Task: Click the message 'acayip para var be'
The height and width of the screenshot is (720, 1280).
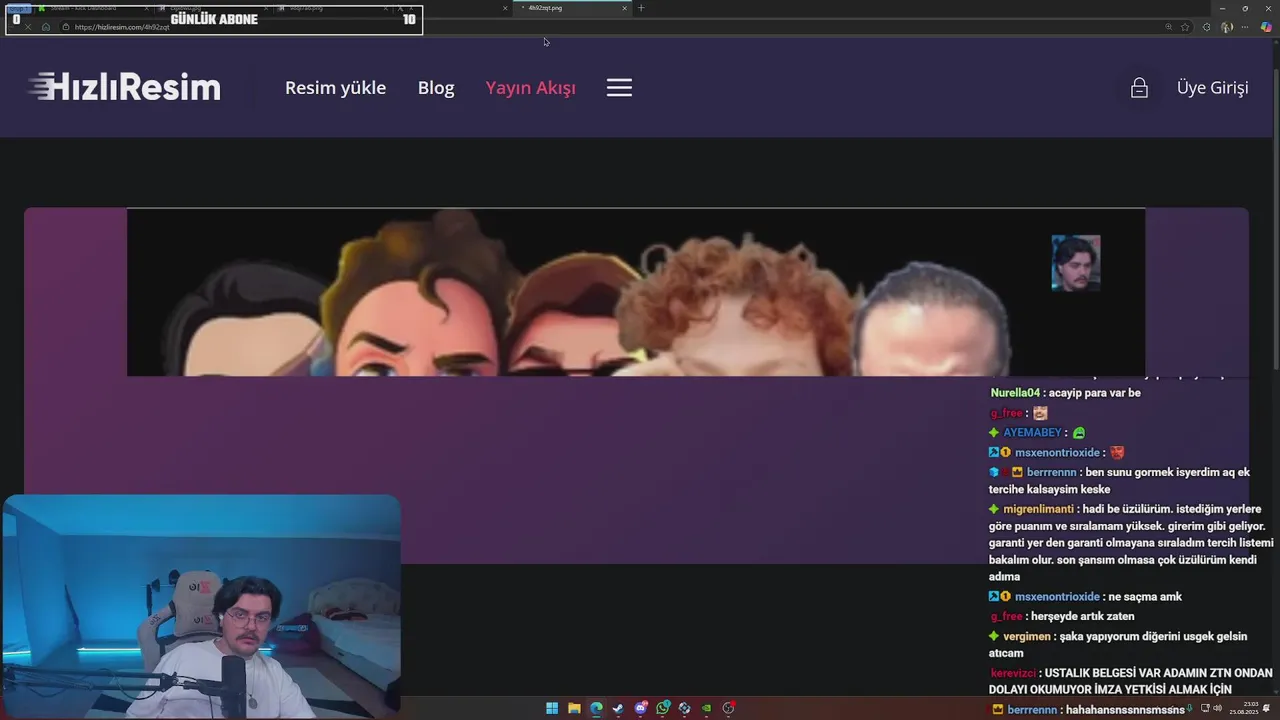Action: 1095,393
